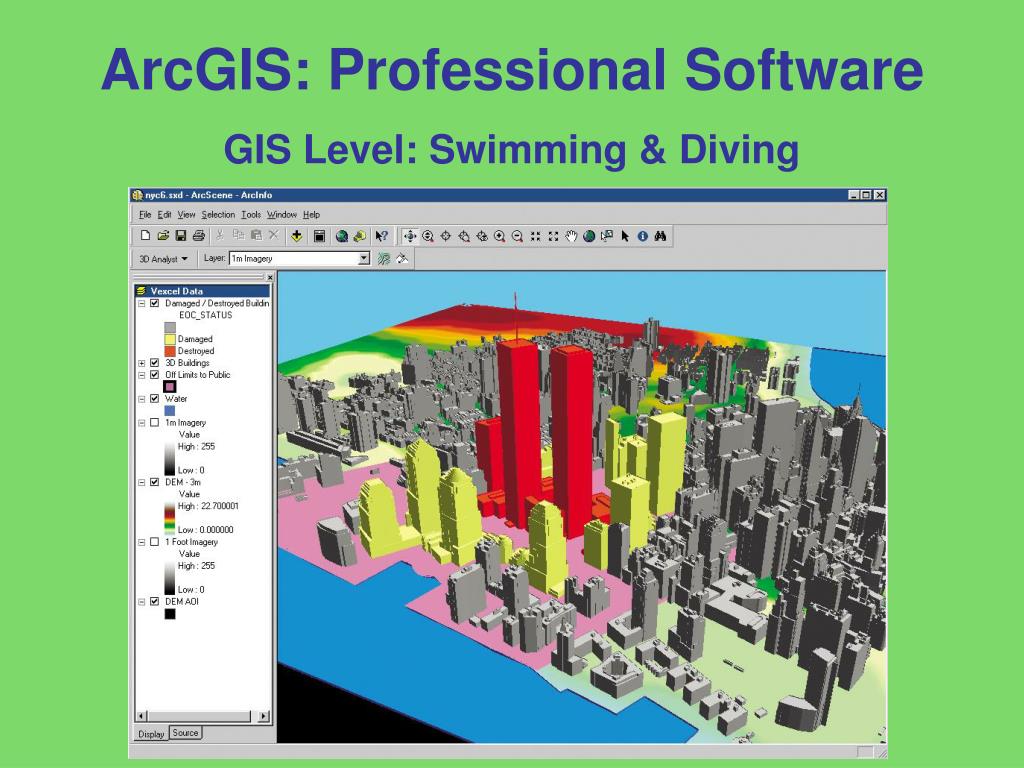Open the Tools menu

point(251,214)
